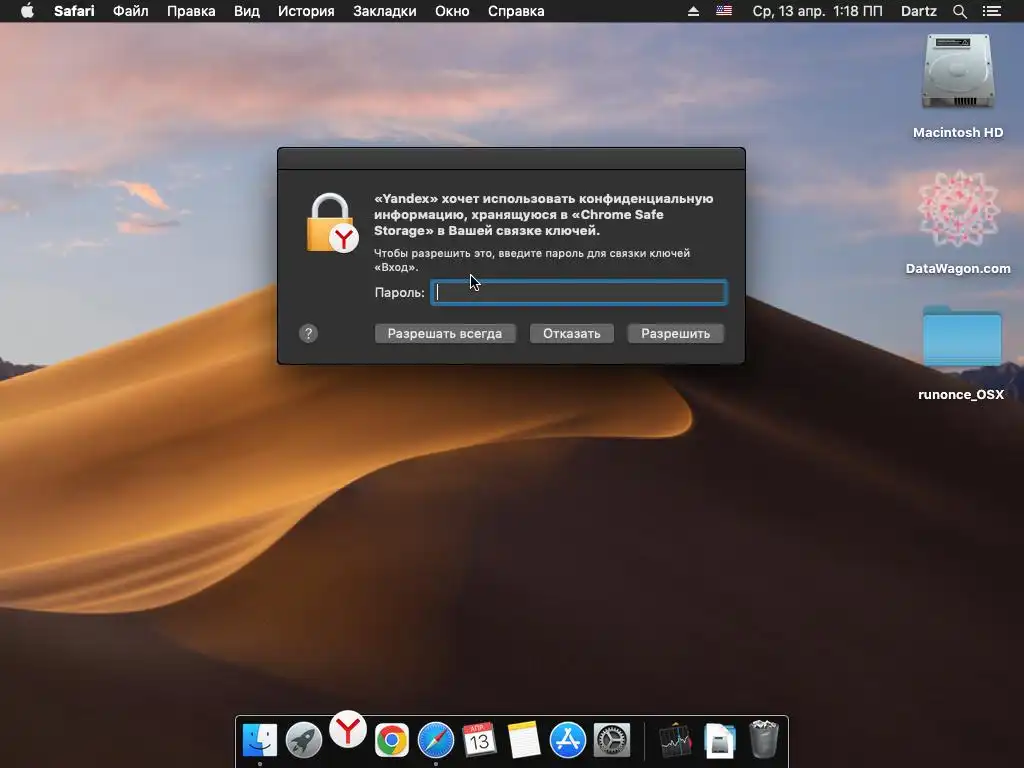The image size is (1024, 768).
Task: Open the US flag input source menu
Action: (x=724, y=11)
